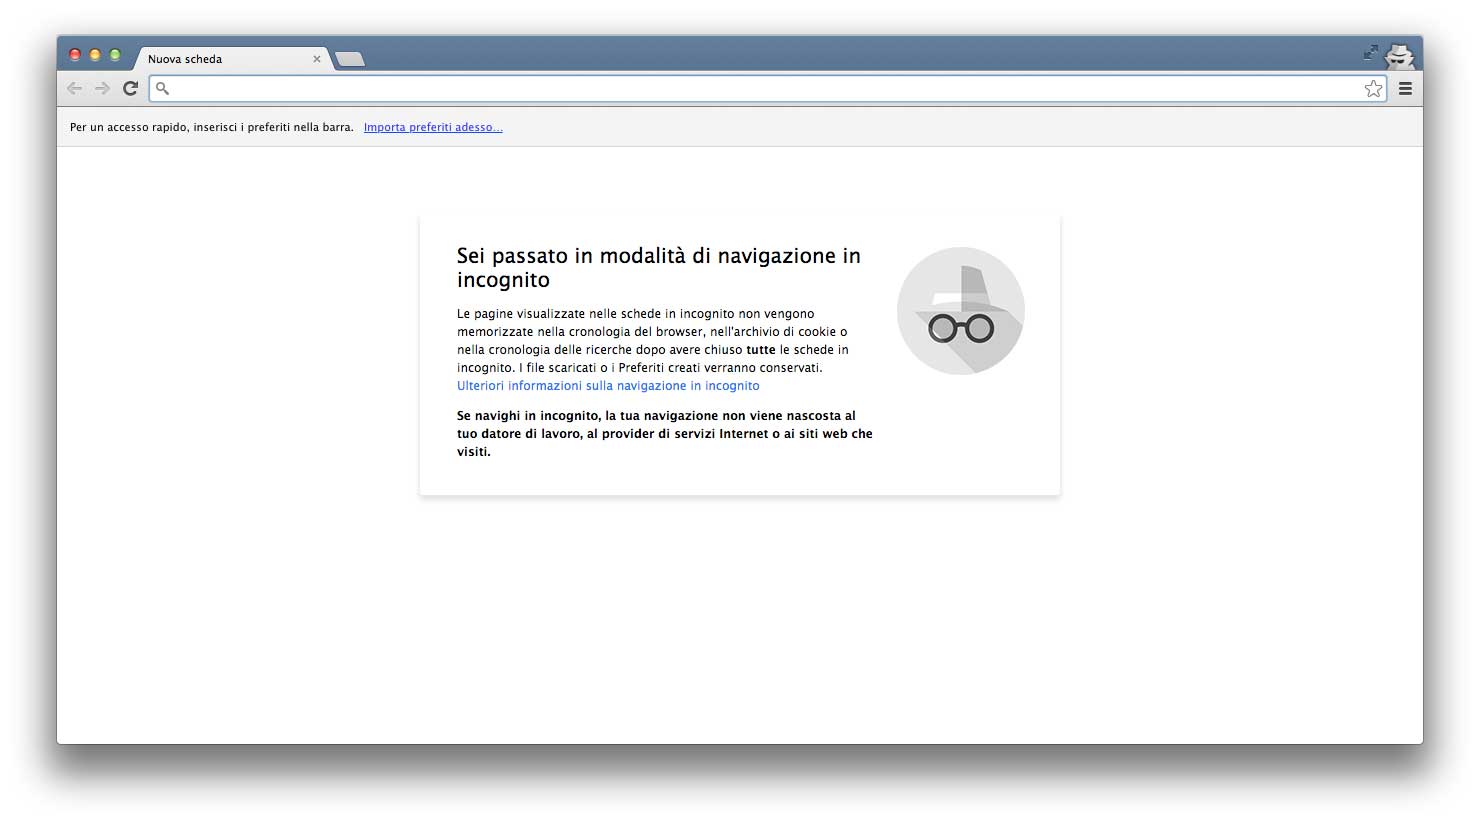This screenshot has height=823, width=1480.
Task: Click the heading Sei passato in modalità
Action: 659,268
